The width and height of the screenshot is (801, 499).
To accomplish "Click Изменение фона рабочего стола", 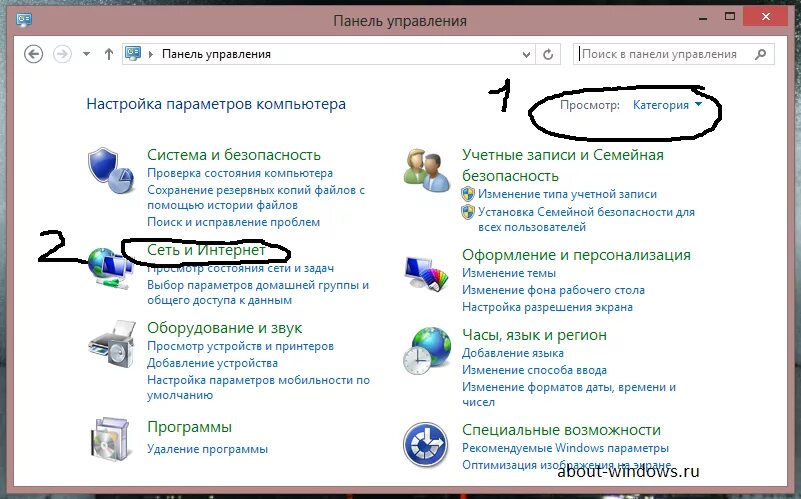I will 553,290.
